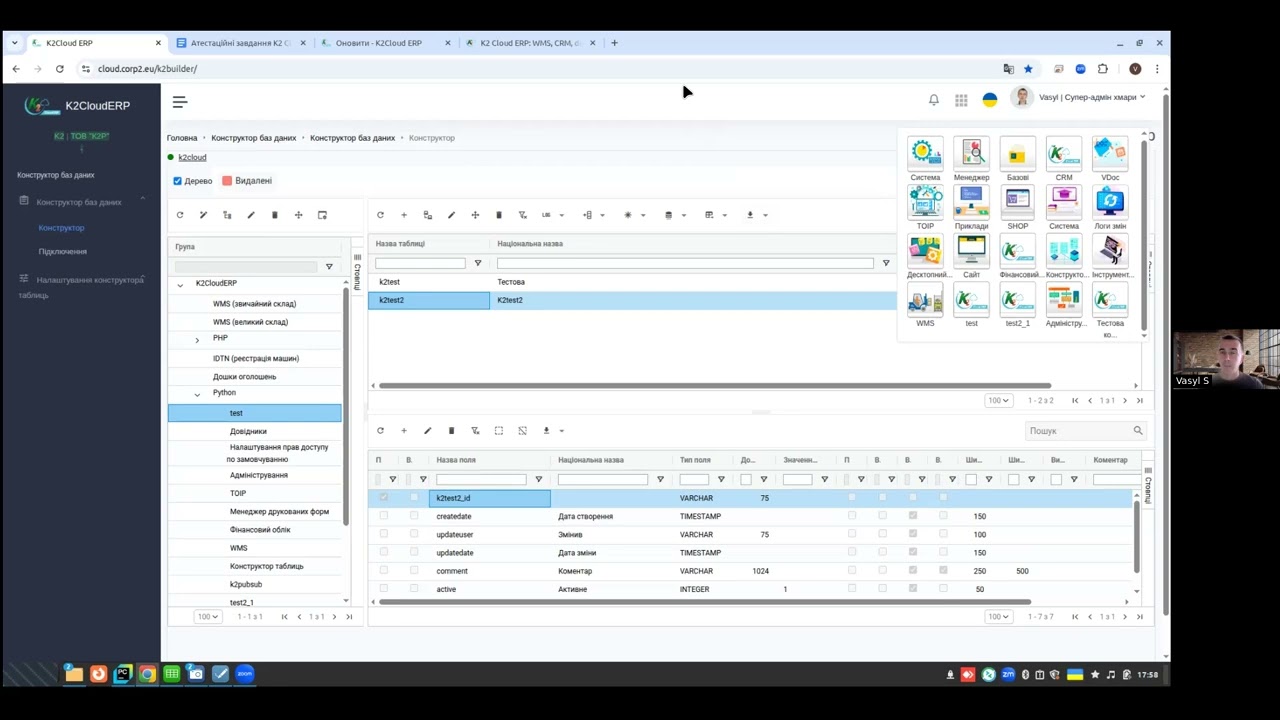The image size is (1280, 720).
Task: Delete selected group with trash icon
Action: click(x=275, y=215)
